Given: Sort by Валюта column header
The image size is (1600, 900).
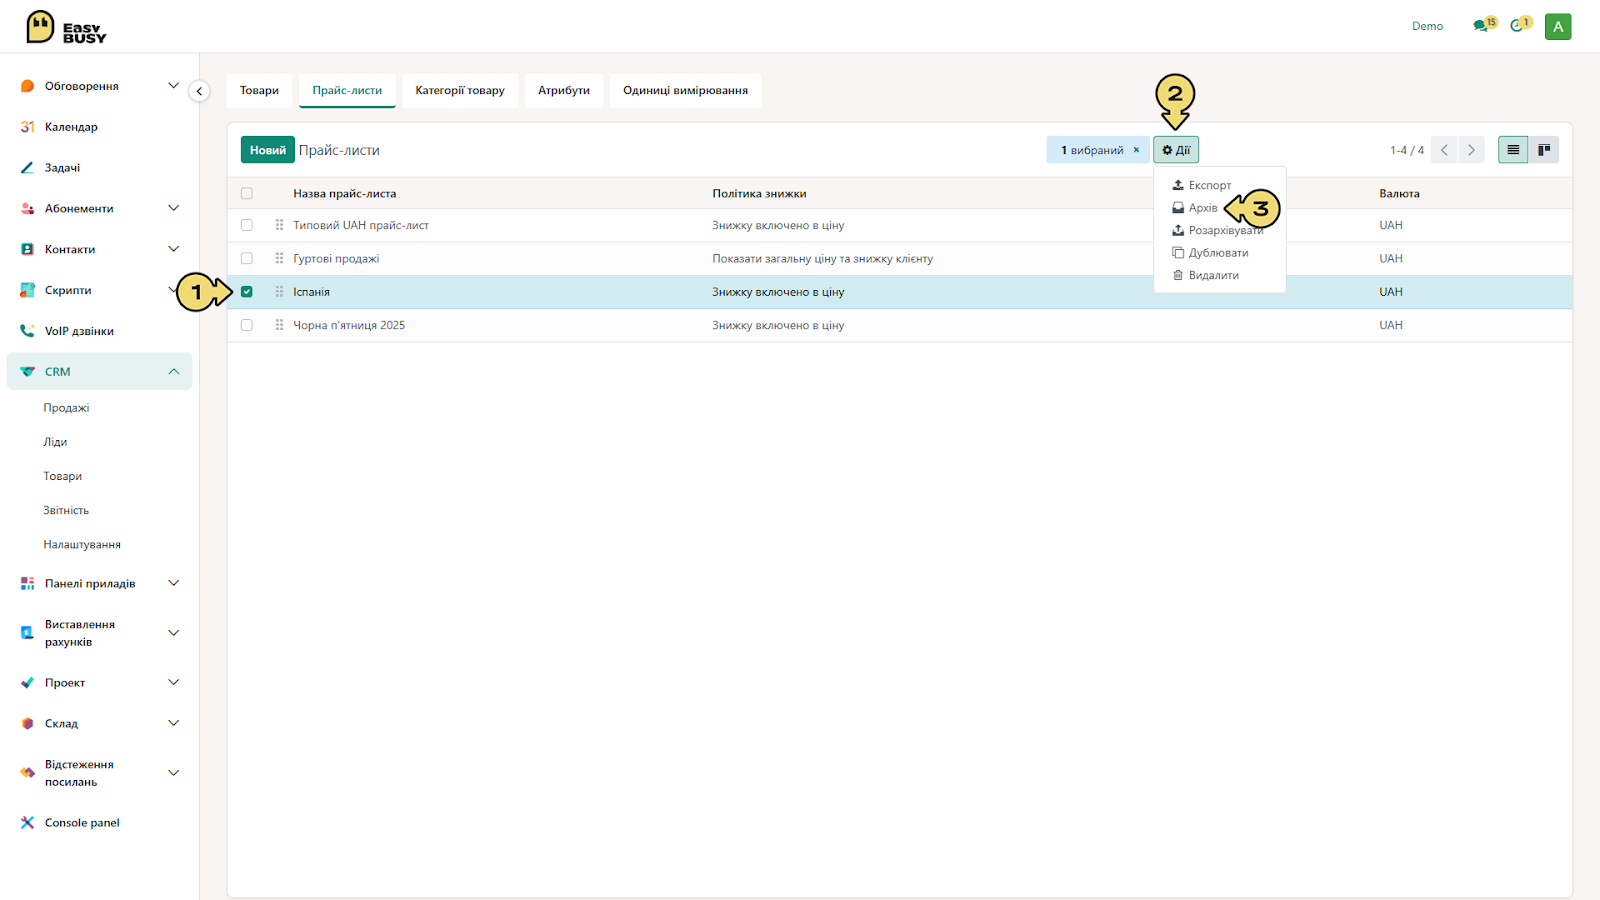Looking at the screenshot, I should (x=1399, y=194).
